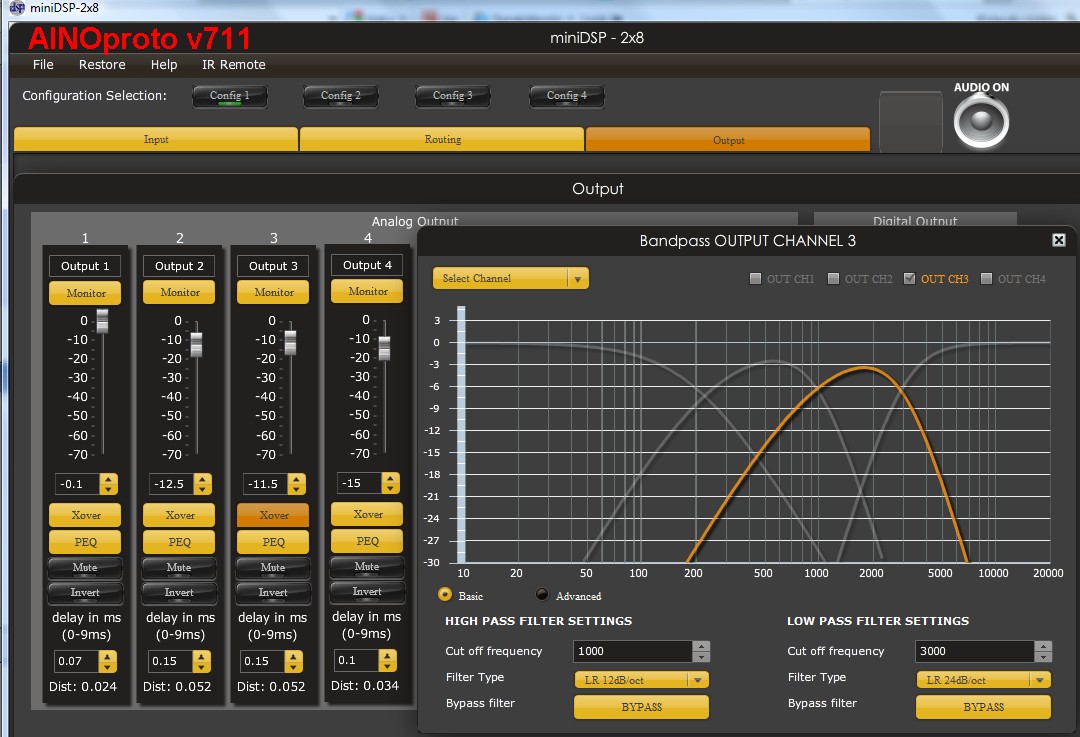Open PEQ for Output 3

pos(273,542)
